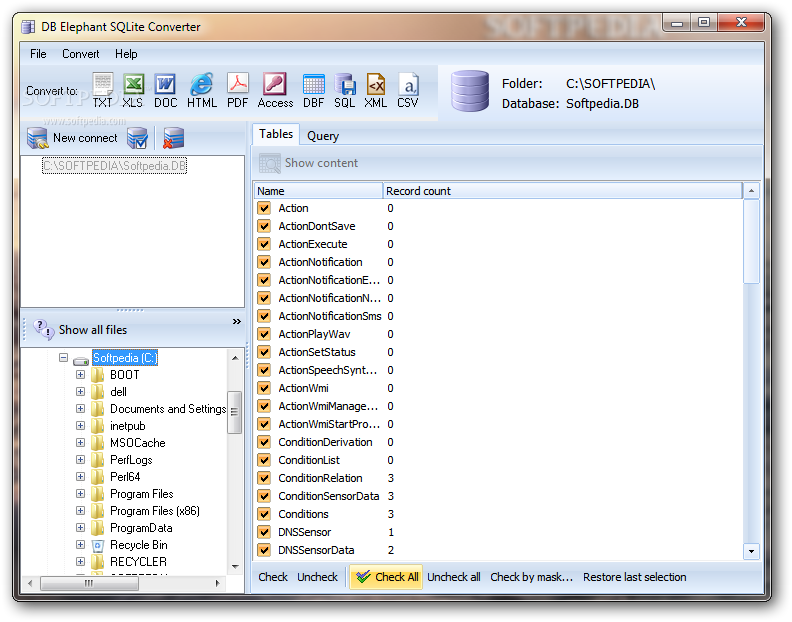This screenshot has width=792, height=622.
Task: Select the RECYCLER folder
Action: pyautogui.click(x=138, y=562)
